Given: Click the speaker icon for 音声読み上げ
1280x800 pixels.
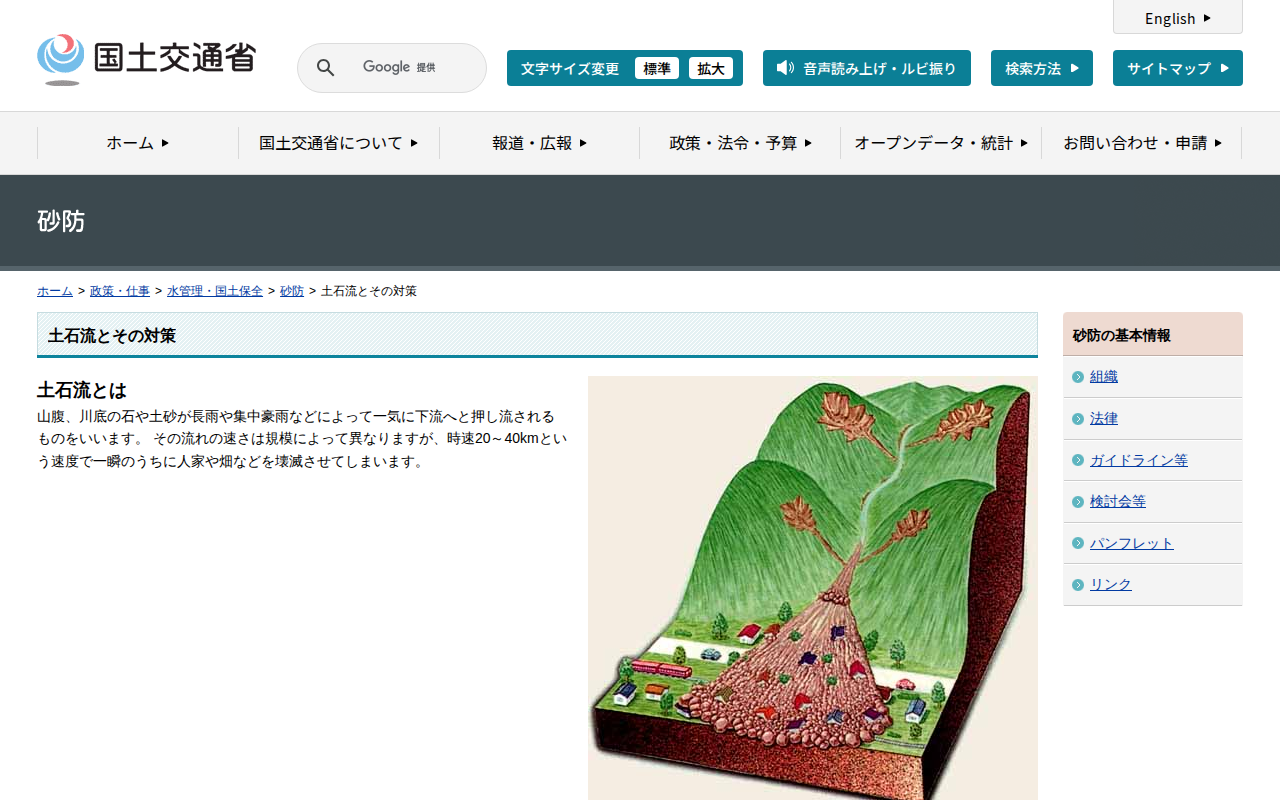Looking at the screenshot, I should point(785,68).
